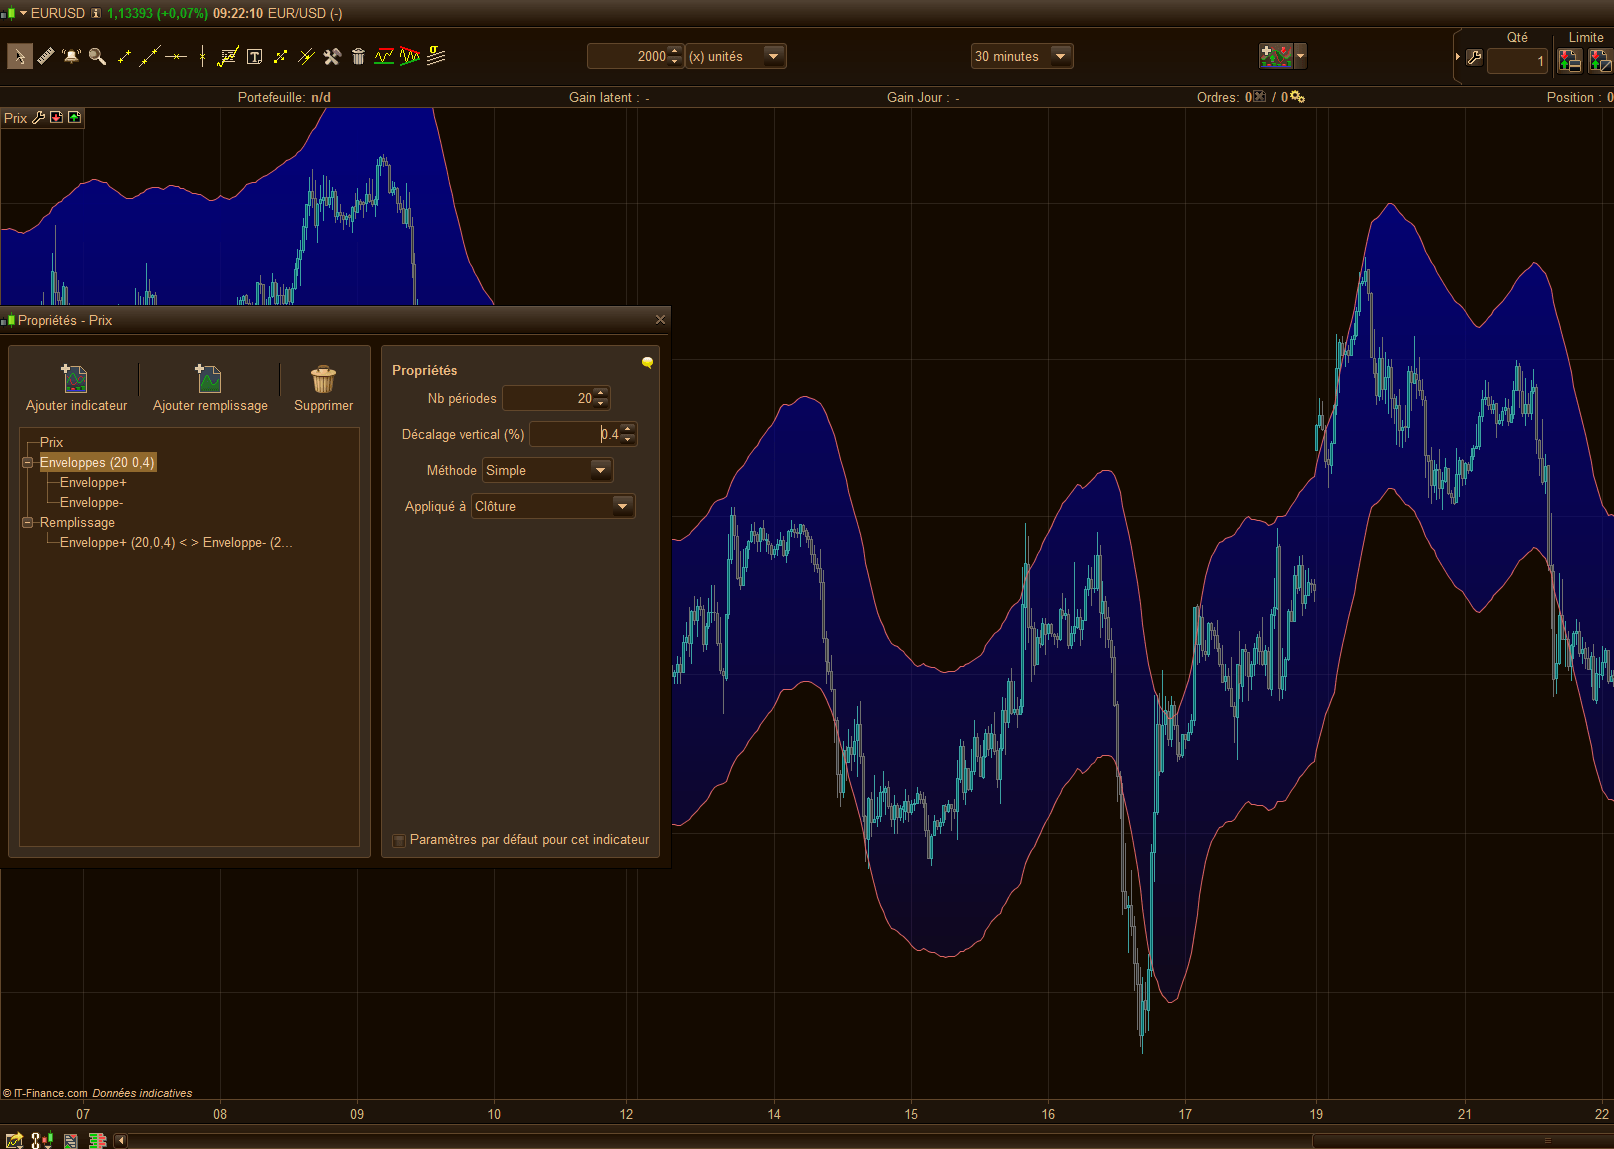The width and height of the screenshot is (1614, 1149).
Task: Click the trash bin delete-objects icon
Action: [x=358, y=56]
